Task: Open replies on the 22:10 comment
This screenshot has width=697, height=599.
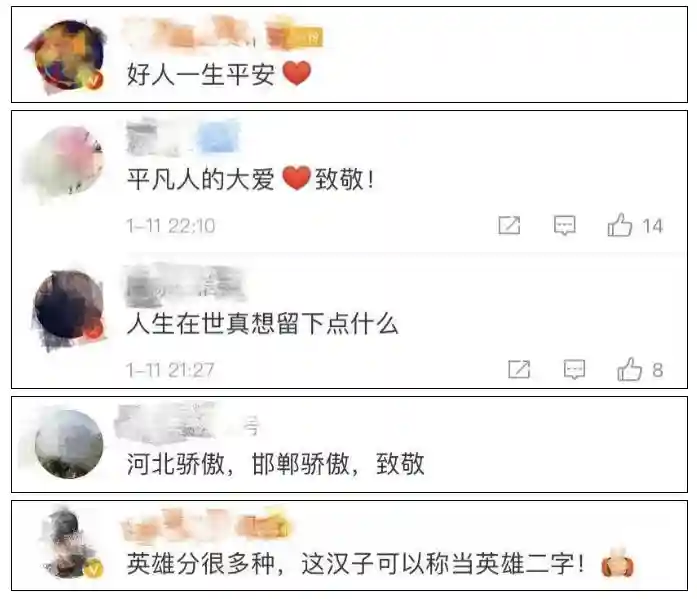Action: (x=565, y=225)
